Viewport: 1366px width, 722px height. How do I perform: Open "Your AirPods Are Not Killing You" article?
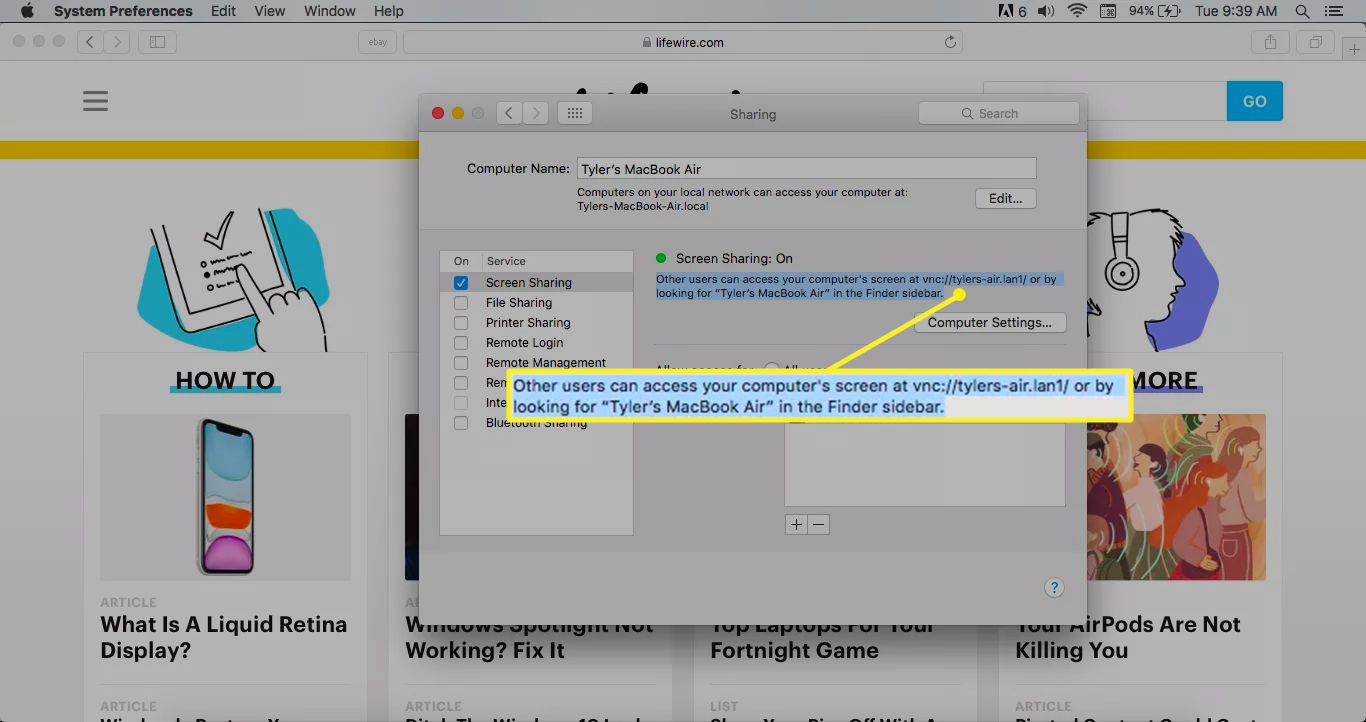[x=1128, y=637]
